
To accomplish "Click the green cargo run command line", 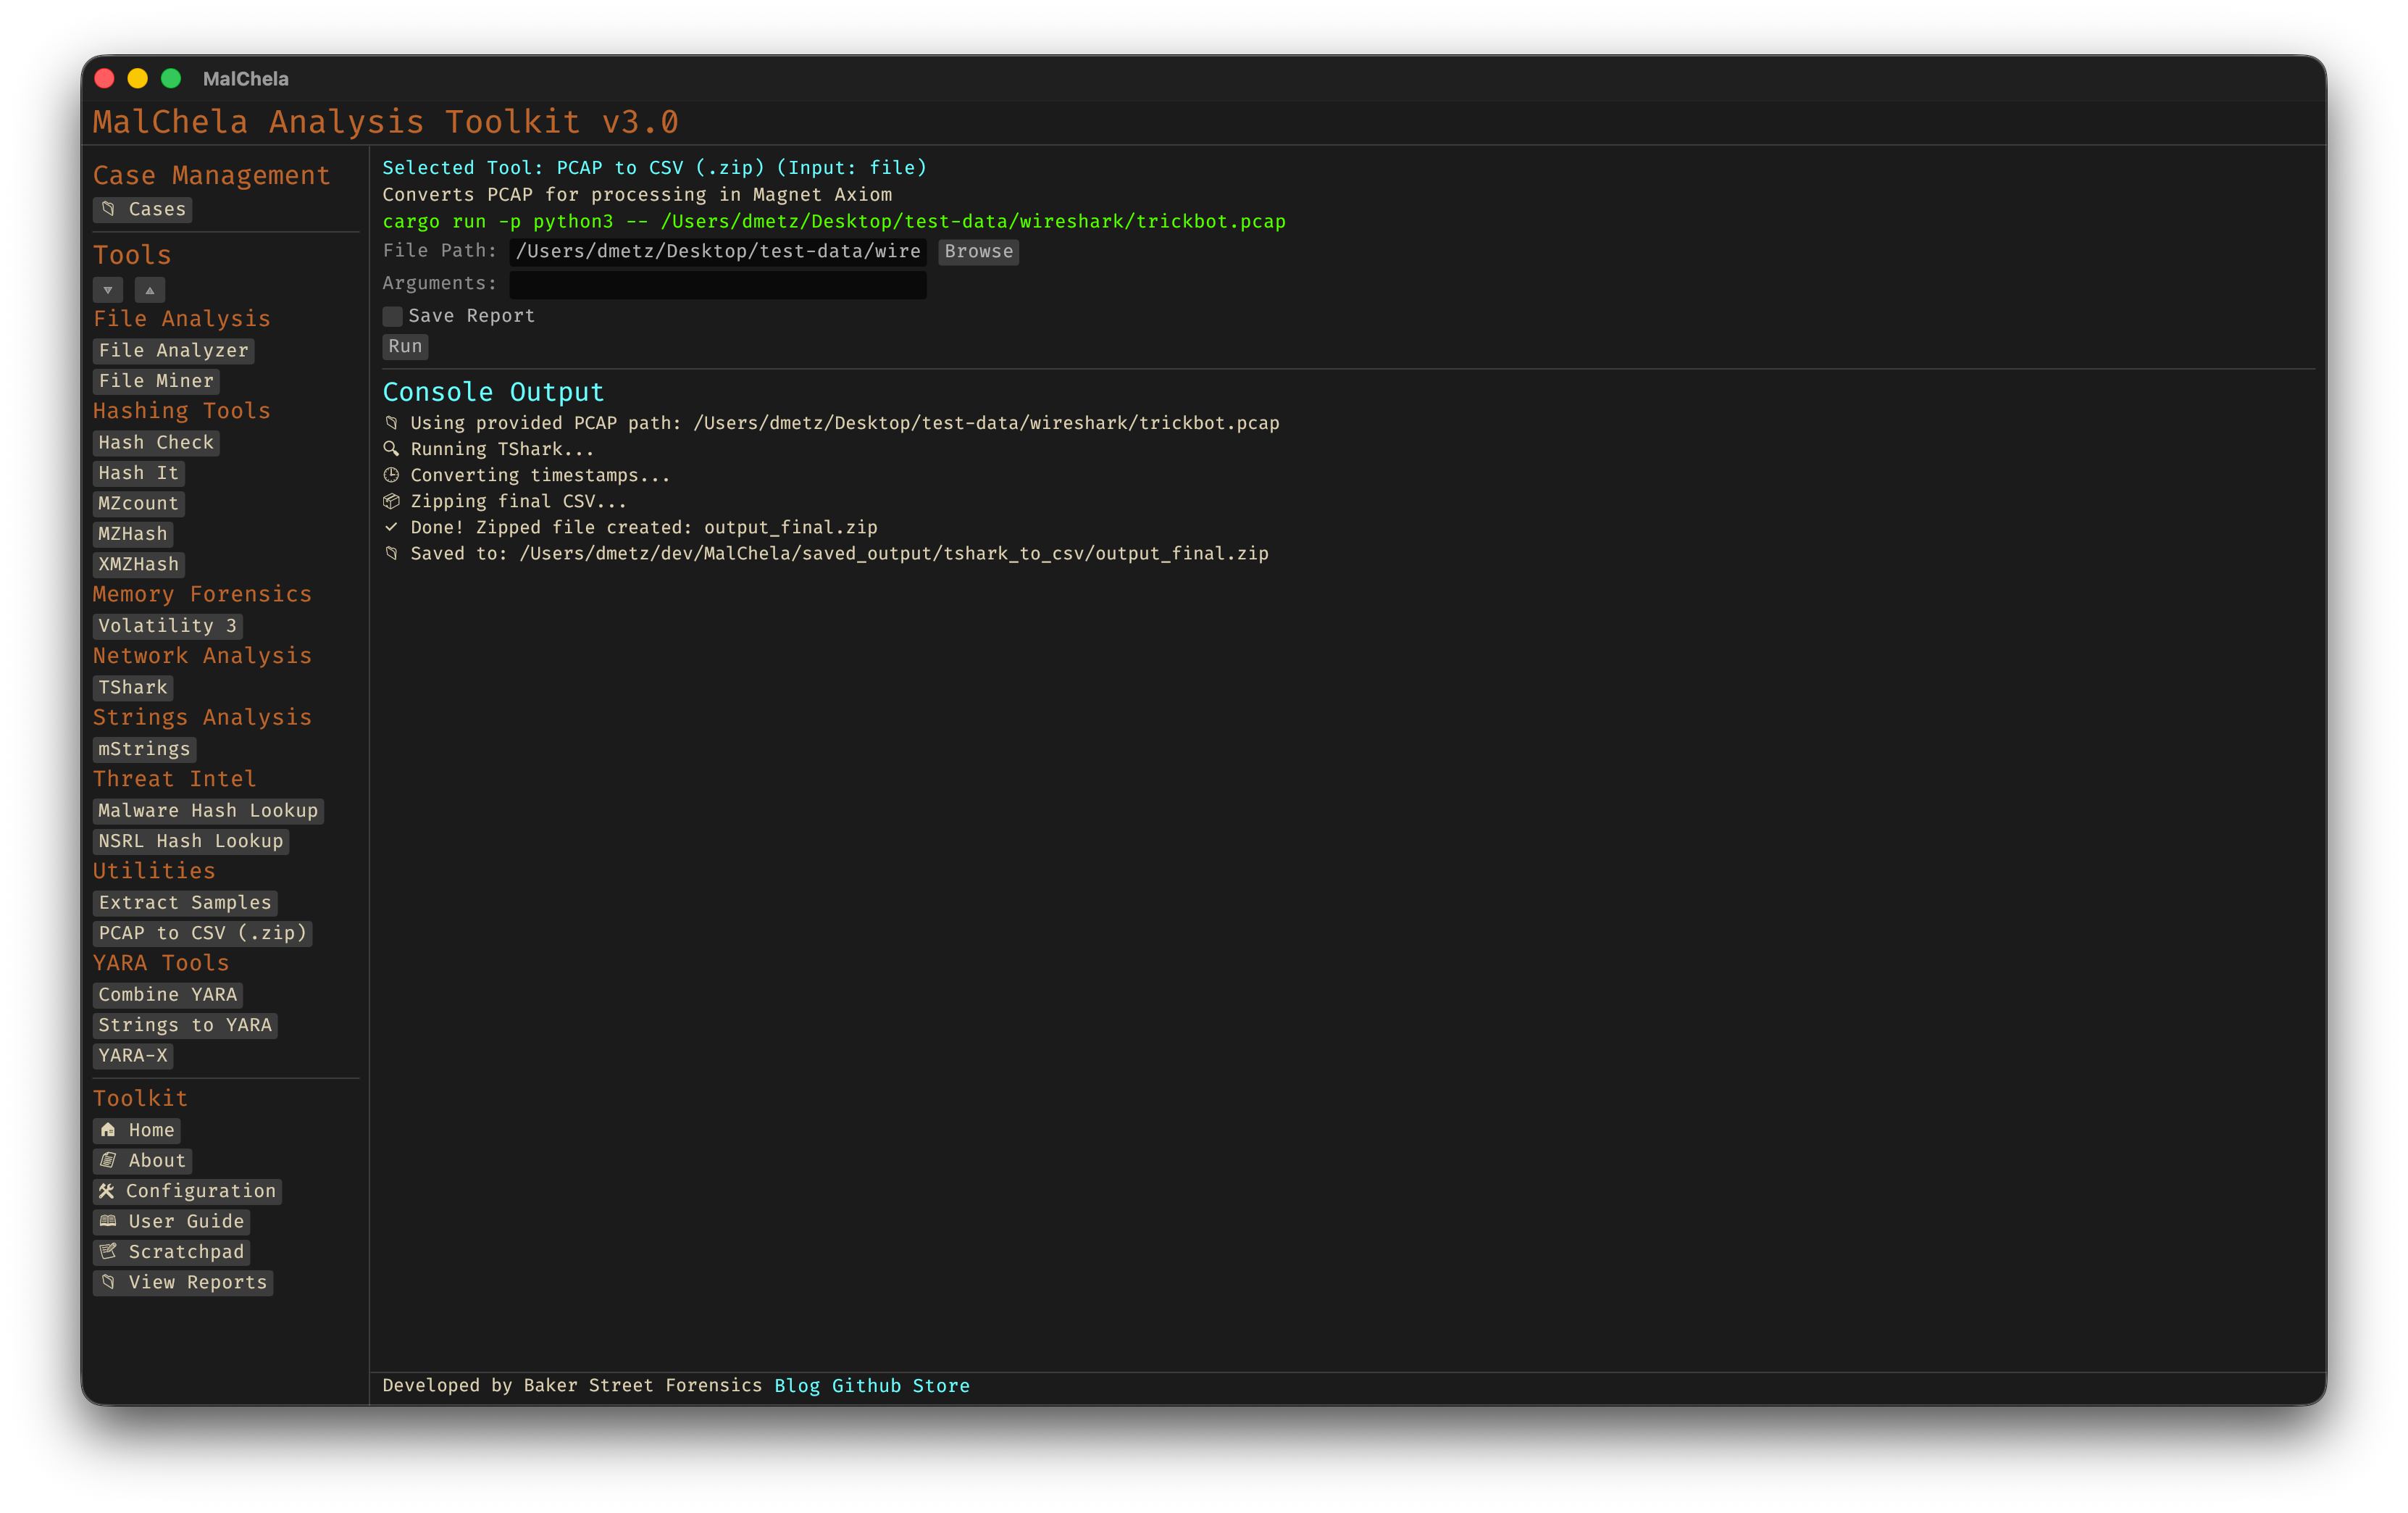I will (834, 221).
